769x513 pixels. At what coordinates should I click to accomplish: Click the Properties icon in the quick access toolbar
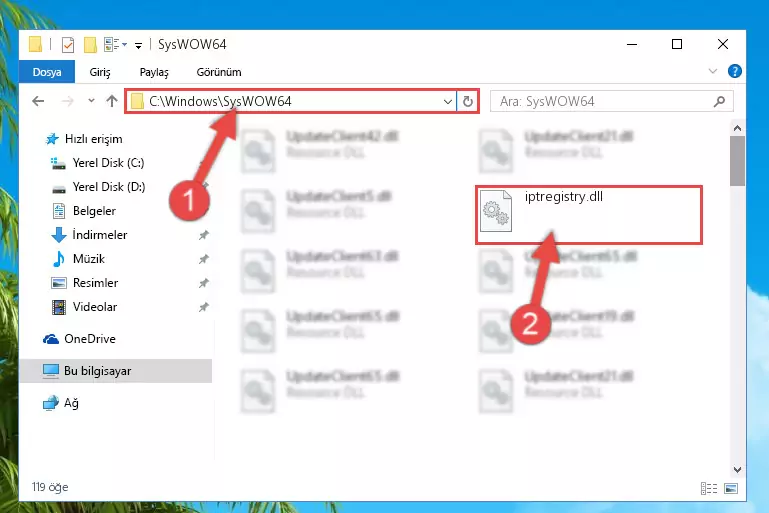click(x=68, y=45)
